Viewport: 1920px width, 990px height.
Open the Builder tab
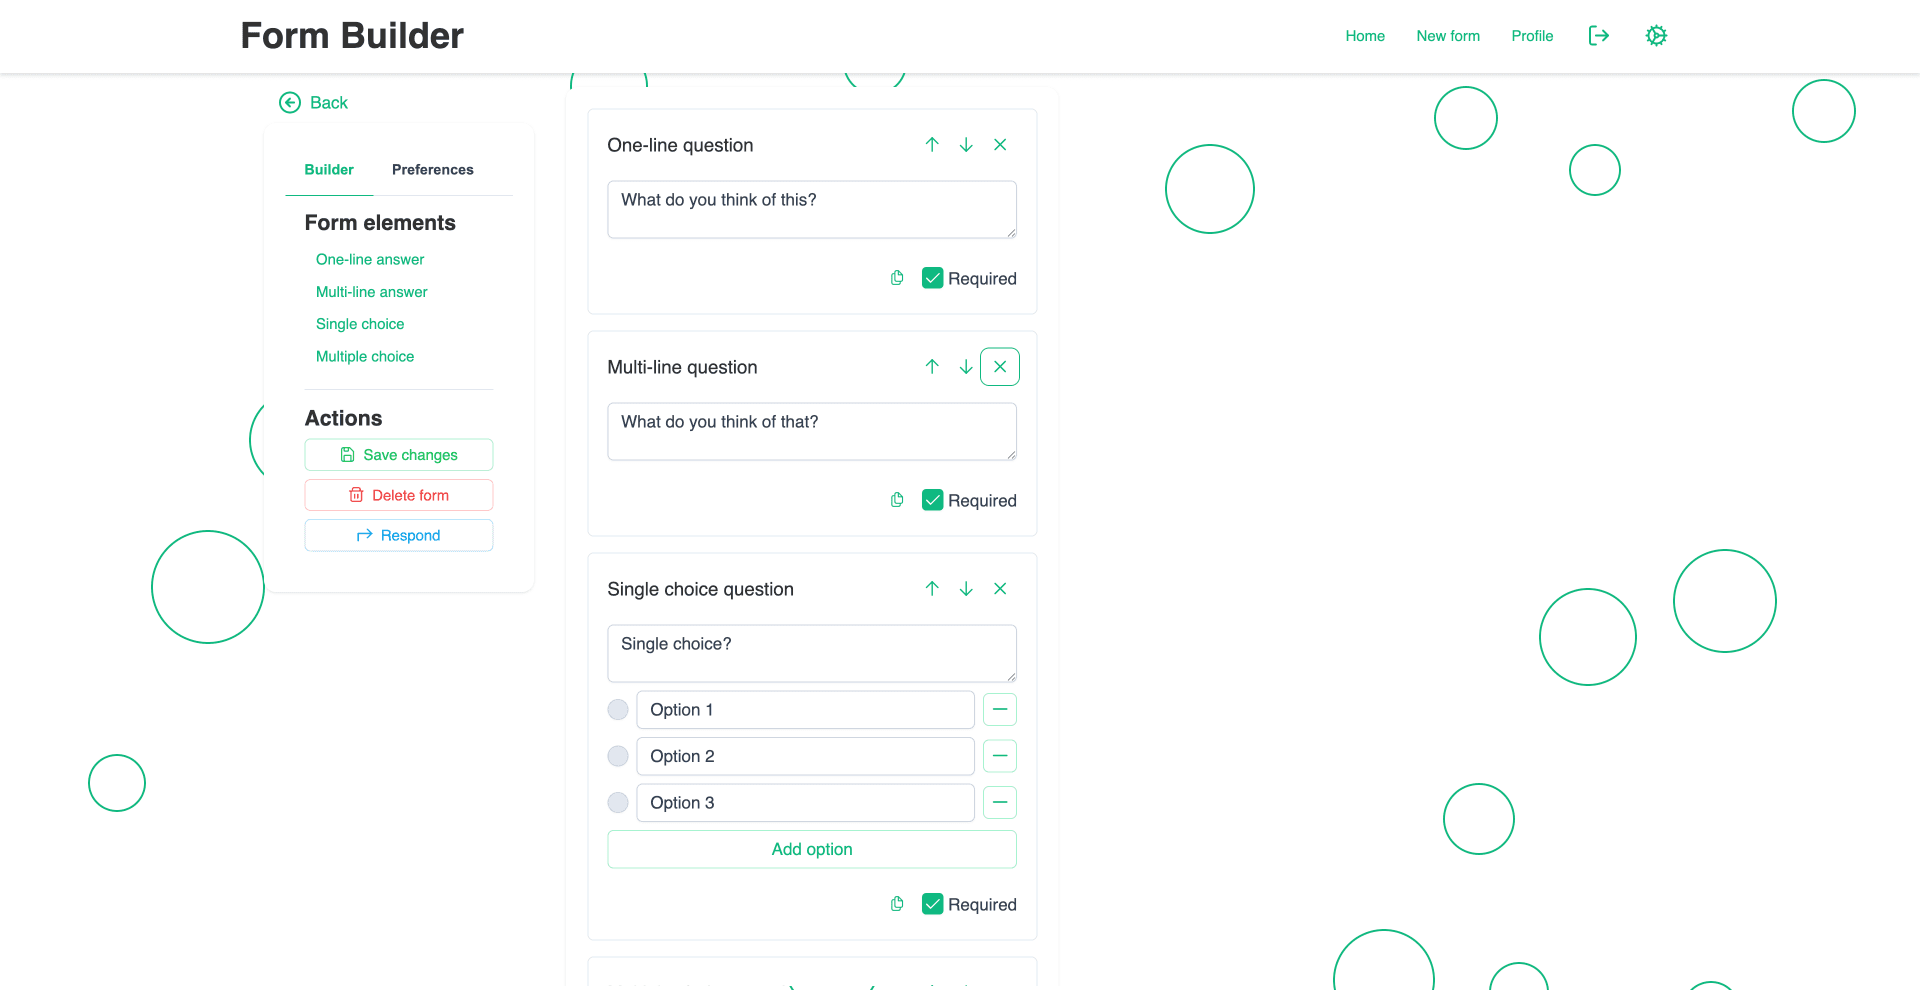(328, 169)
